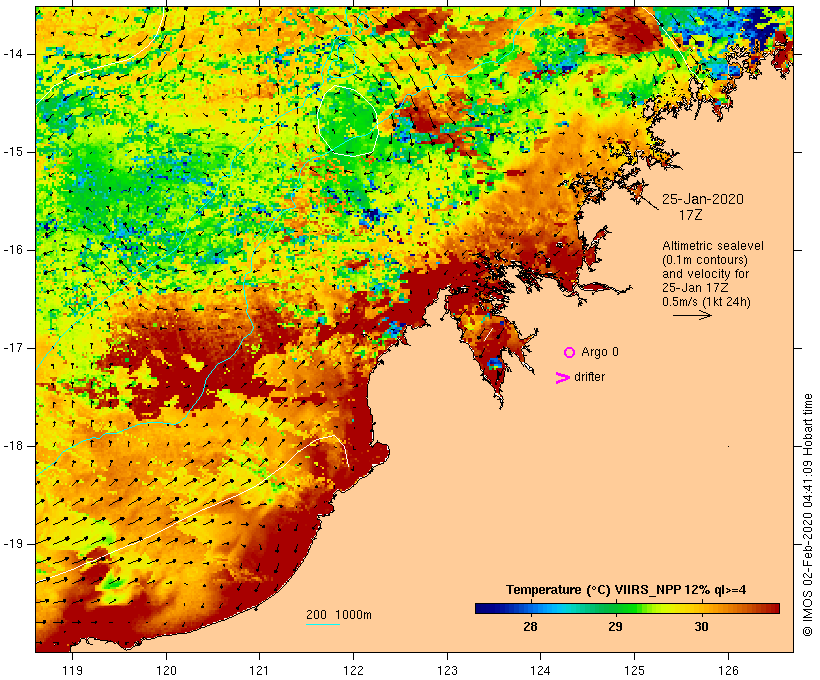Click the 'Altimetric sealevel' caption text

point(713,246)
